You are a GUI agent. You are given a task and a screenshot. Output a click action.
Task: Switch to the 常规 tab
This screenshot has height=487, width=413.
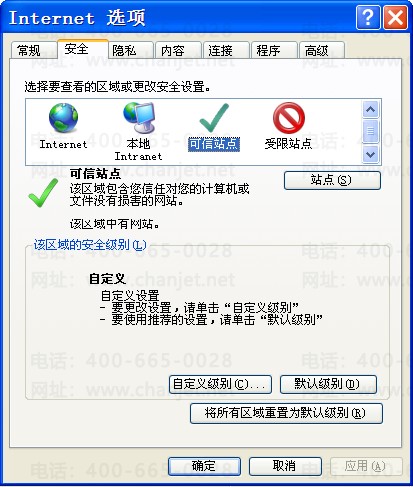[29, 51]
